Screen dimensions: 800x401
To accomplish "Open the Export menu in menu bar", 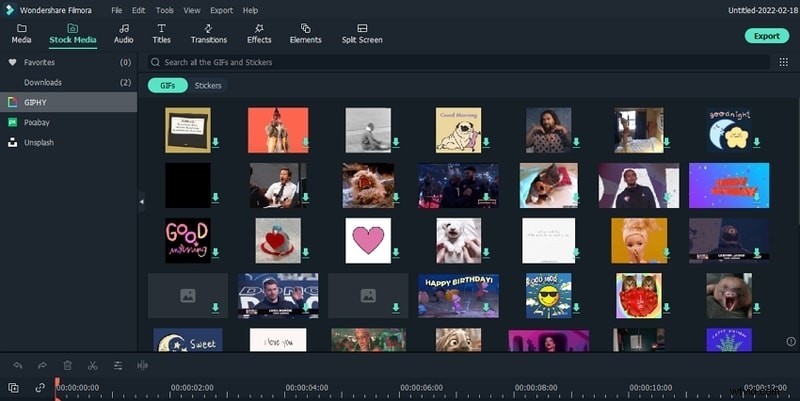I will click(x=221, y=10).
